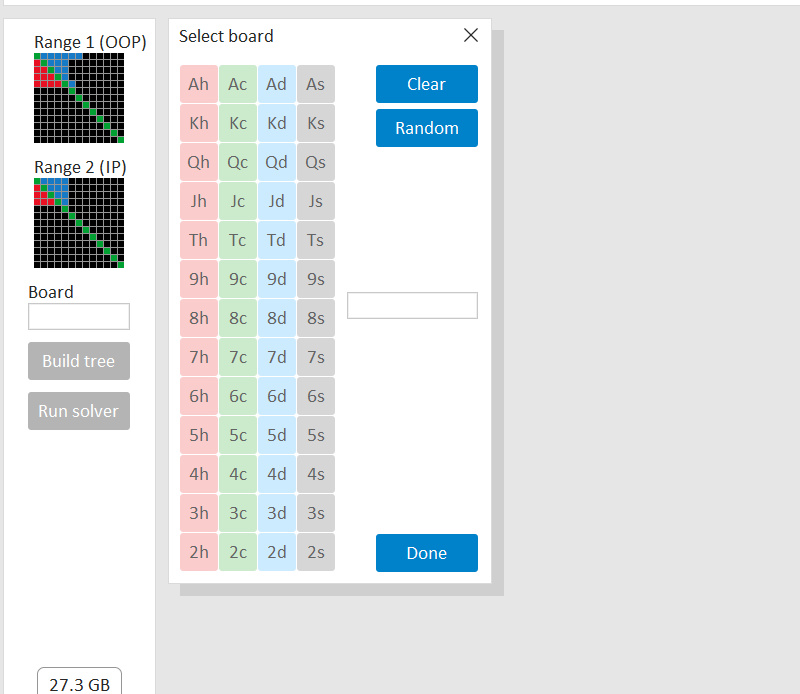The image size is (800, 694).
Task: Confirm board with Done button
Action: point(426,553)
